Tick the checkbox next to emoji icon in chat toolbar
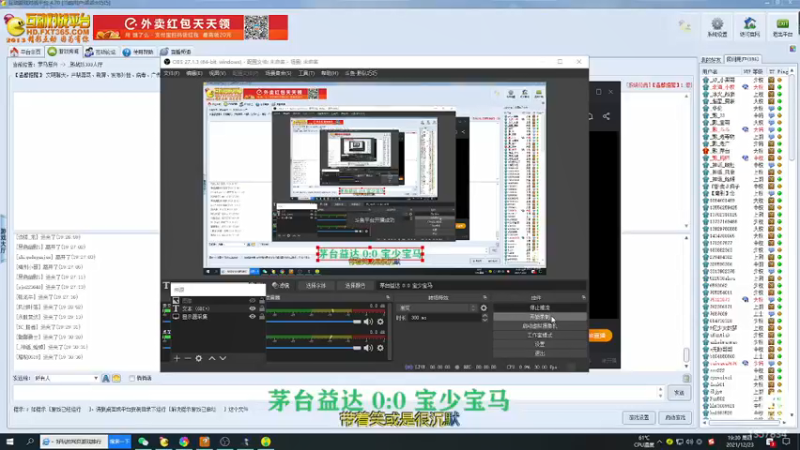This screenshot has height=450, width=800. [x=132, y=378]
